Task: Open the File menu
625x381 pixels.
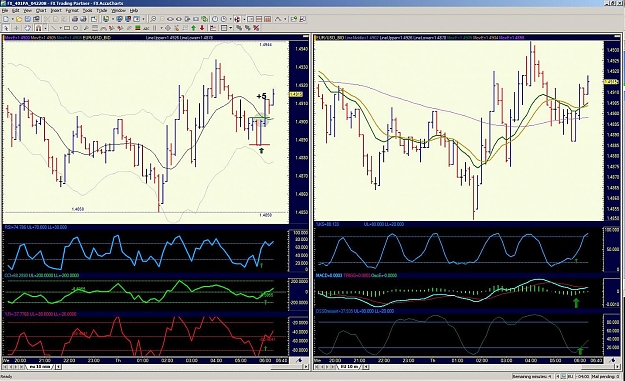Action: pyautogui.click(x=5, y=10)
